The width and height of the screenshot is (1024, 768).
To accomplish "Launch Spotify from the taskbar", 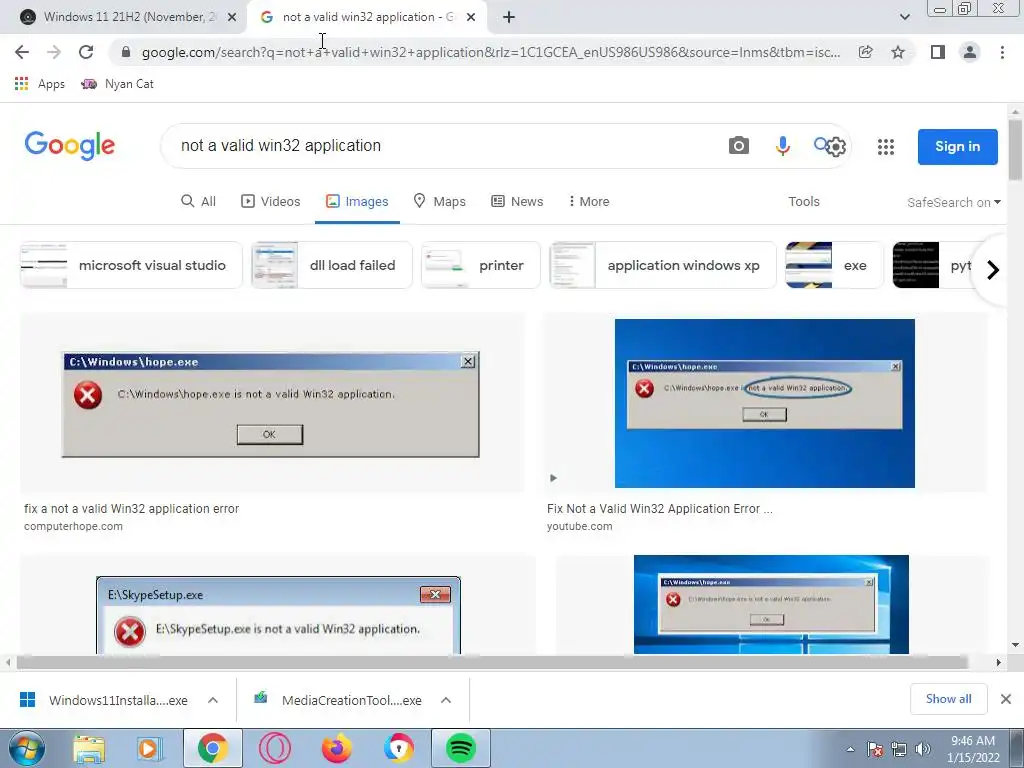I will click(x=460, y=748).
